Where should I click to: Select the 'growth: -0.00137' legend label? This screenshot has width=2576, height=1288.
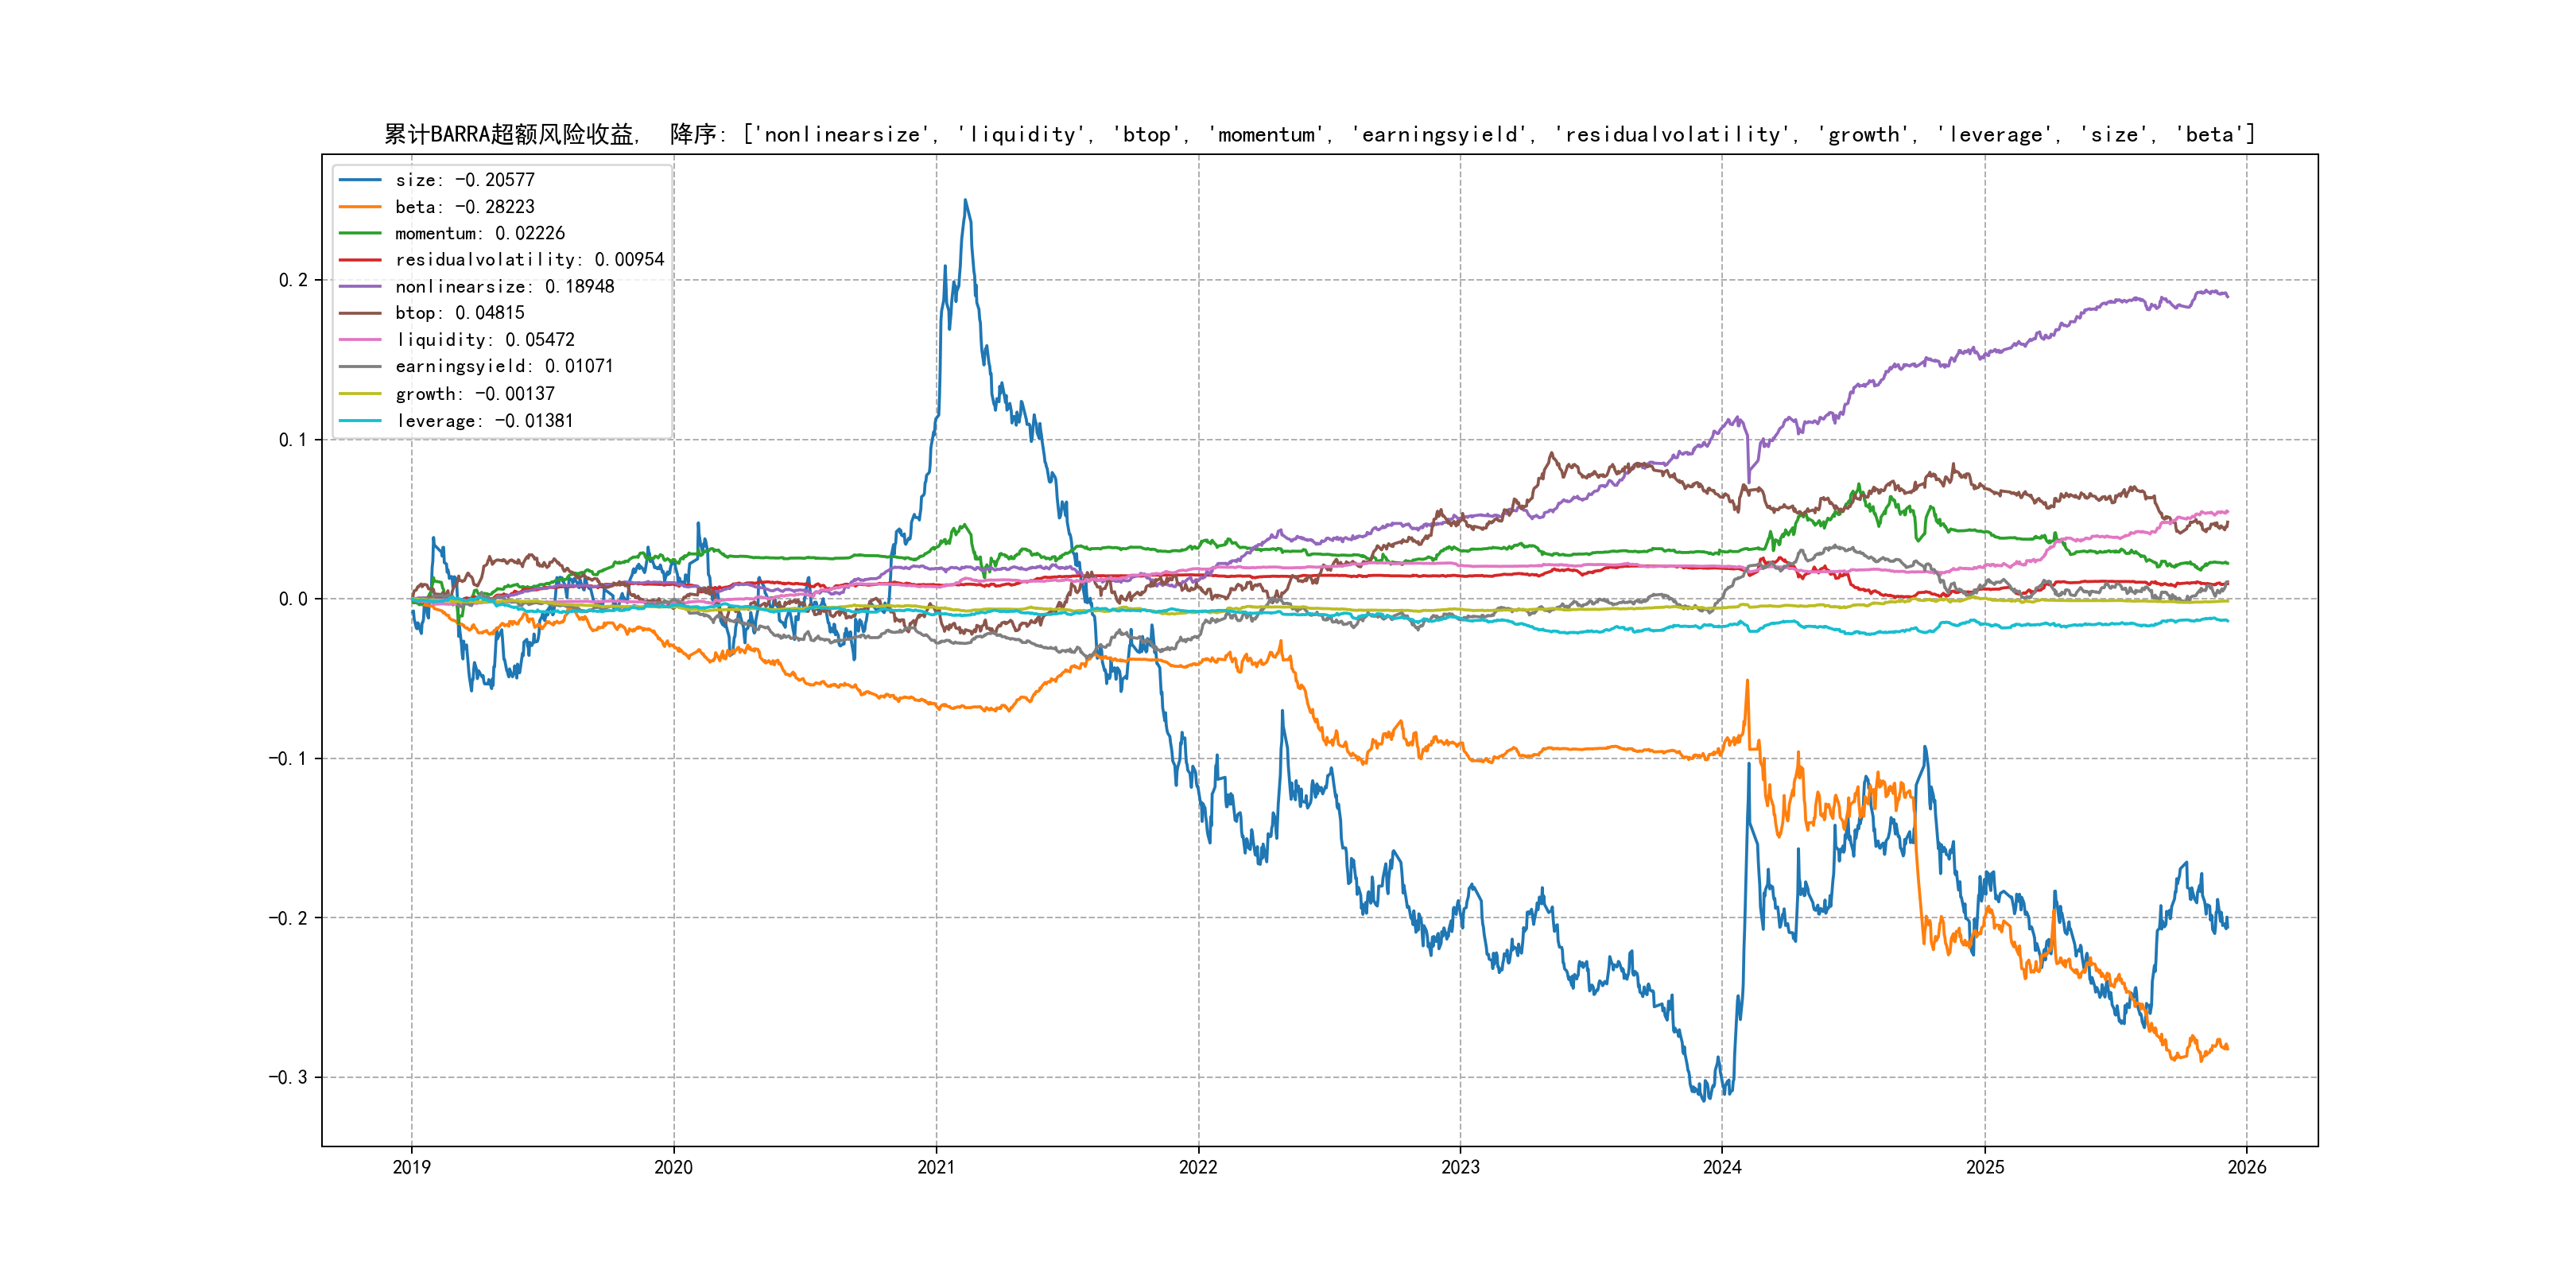tap(475, 394)
